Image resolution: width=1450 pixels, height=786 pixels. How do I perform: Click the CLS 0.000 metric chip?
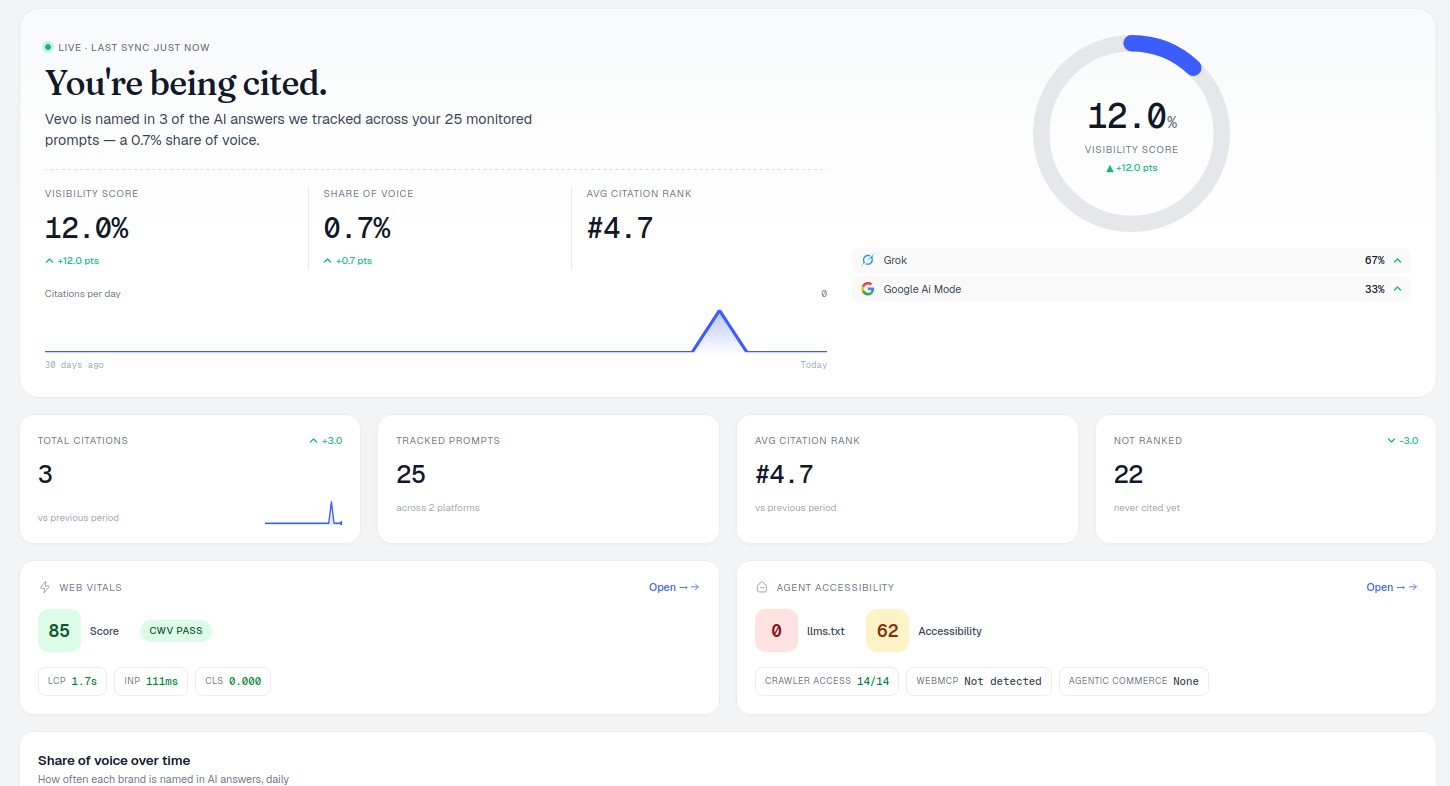click(232, 681)
